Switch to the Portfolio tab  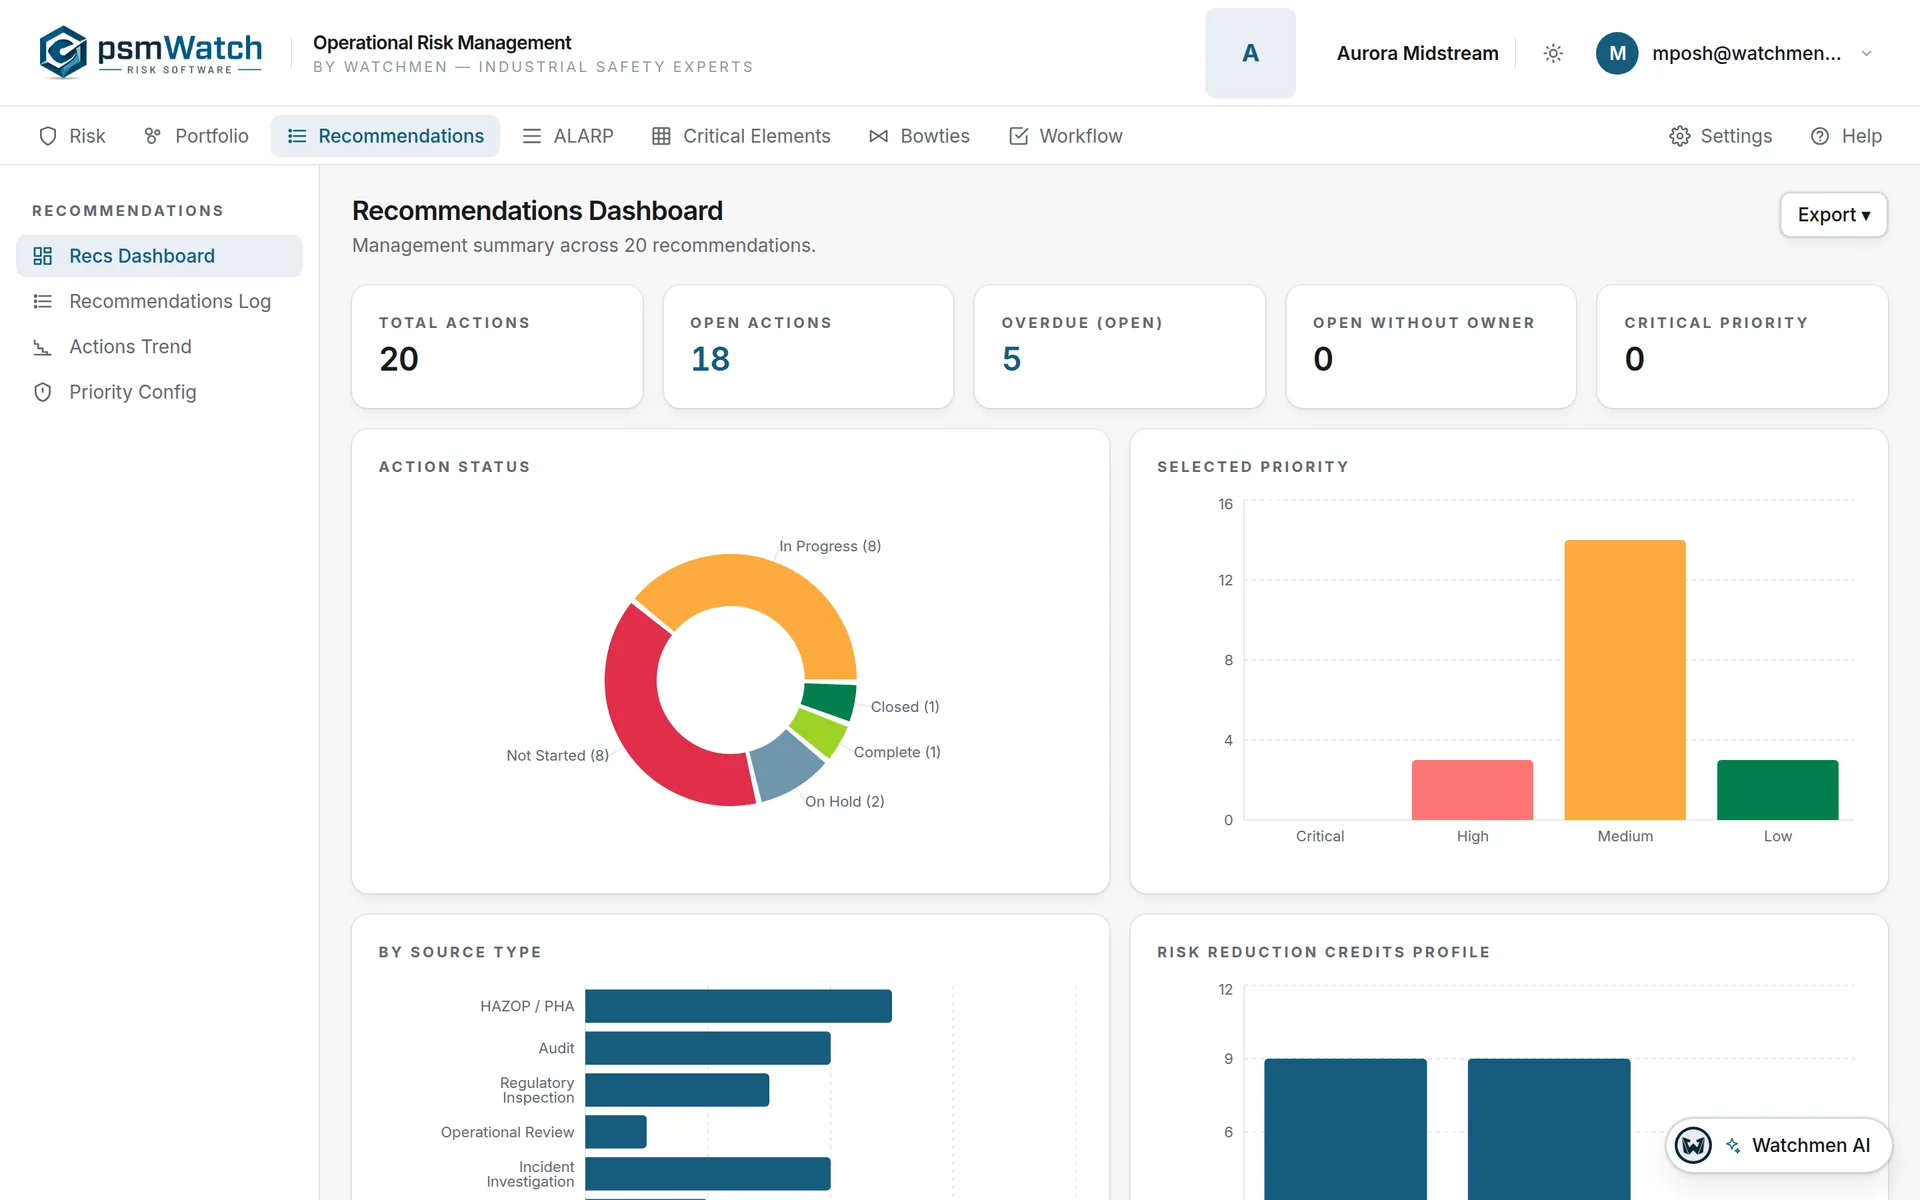pos(196,136)
